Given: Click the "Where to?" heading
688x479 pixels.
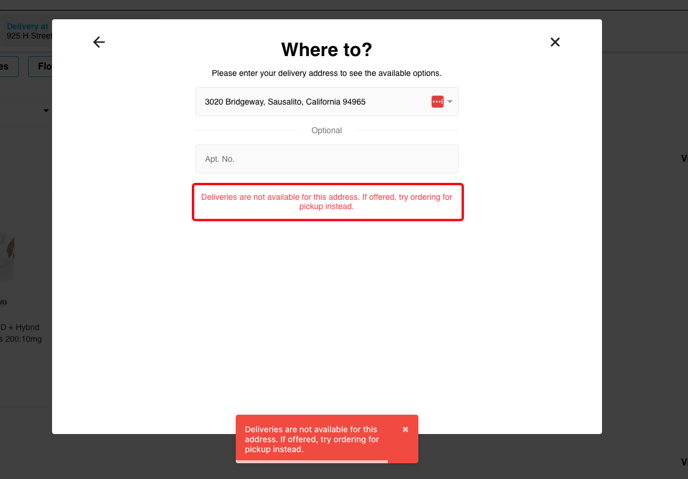Looking at the screenshot, I should (x=326, y=50).
